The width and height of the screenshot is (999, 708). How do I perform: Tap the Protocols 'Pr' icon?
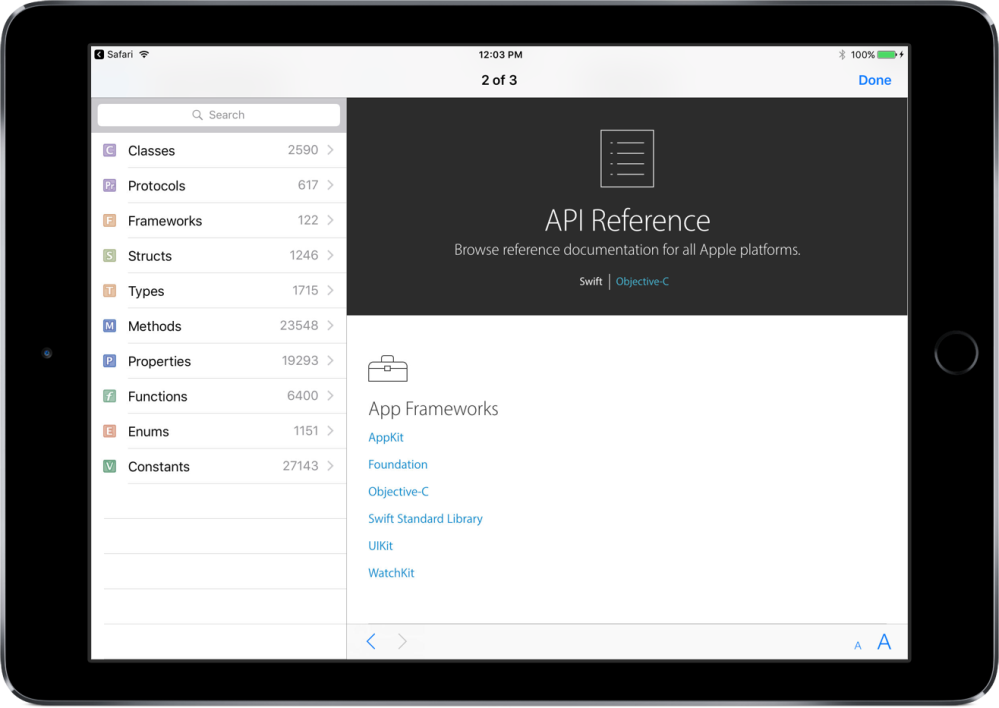click(x=110, y=186)
